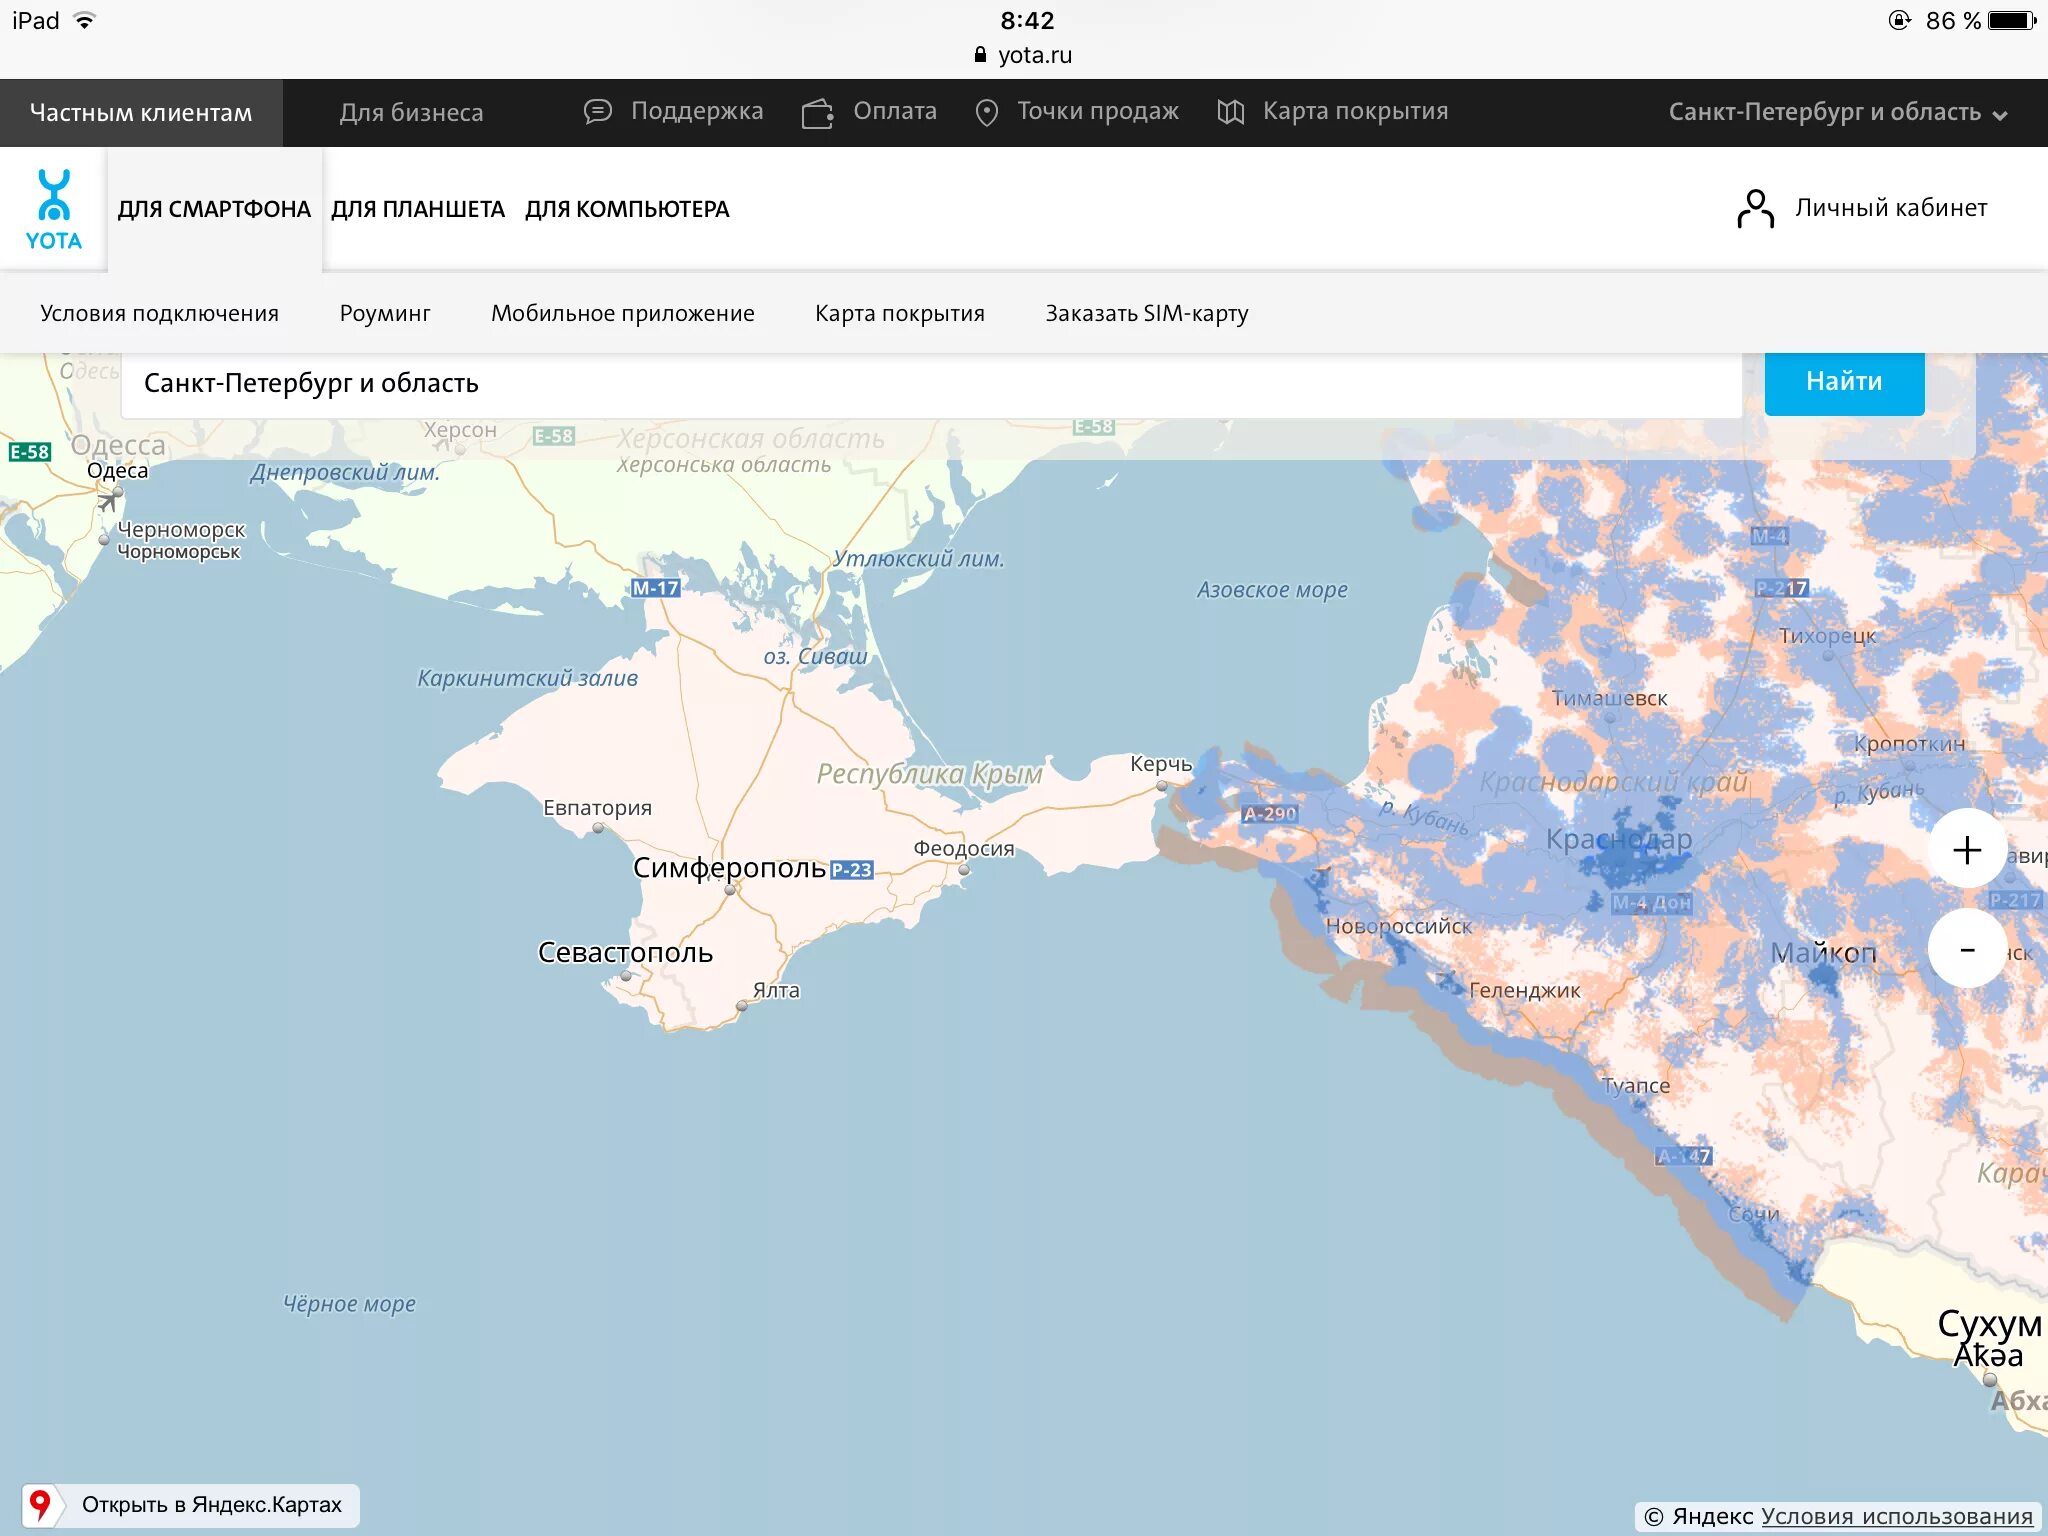Focus the Санкт-Петербург и область search field

[x=931, y=383]
